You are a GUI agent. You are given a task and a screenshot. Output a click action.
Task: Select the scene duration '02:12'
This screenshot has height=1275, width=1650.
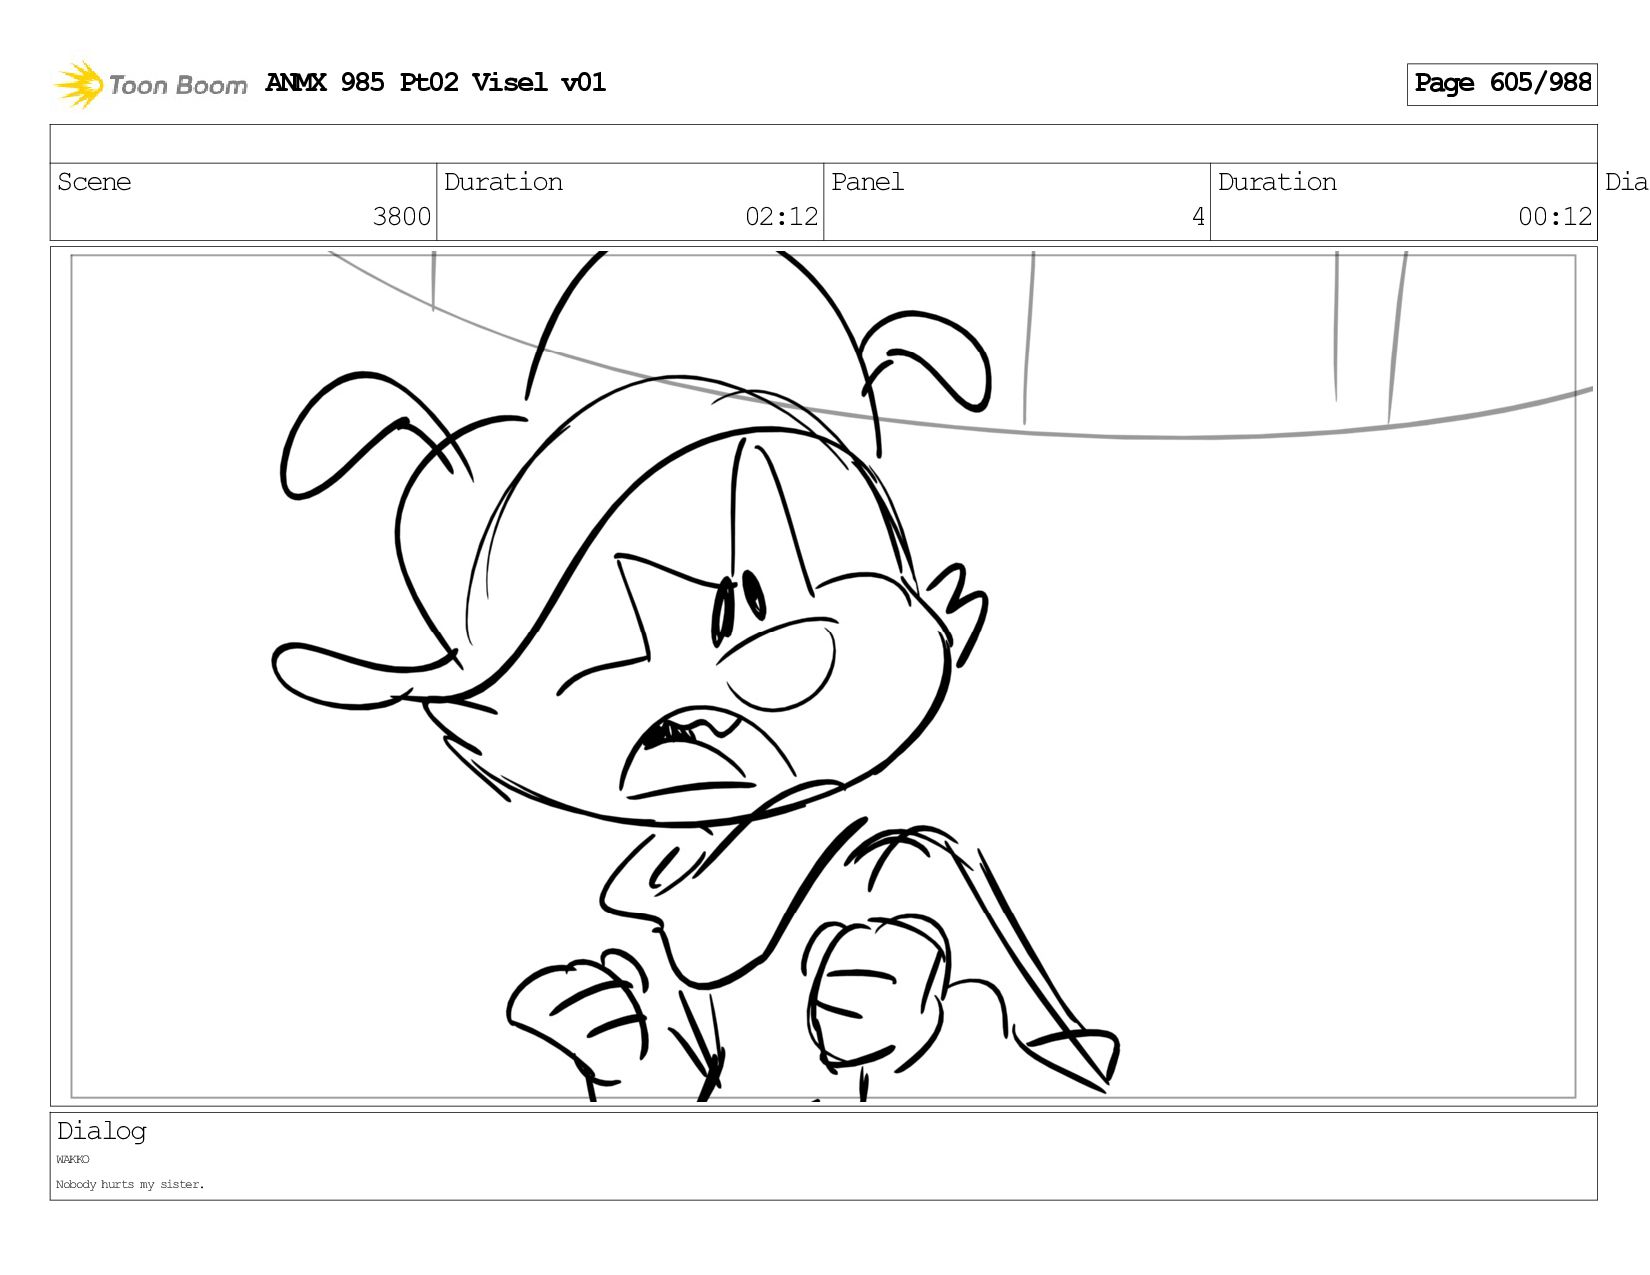tap(781, 217)
